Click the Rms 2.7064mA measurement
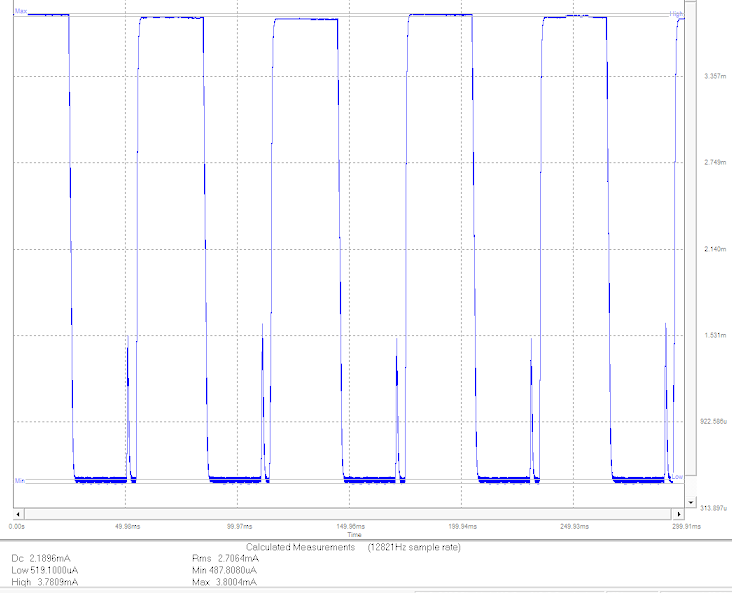 coord(225,558)
